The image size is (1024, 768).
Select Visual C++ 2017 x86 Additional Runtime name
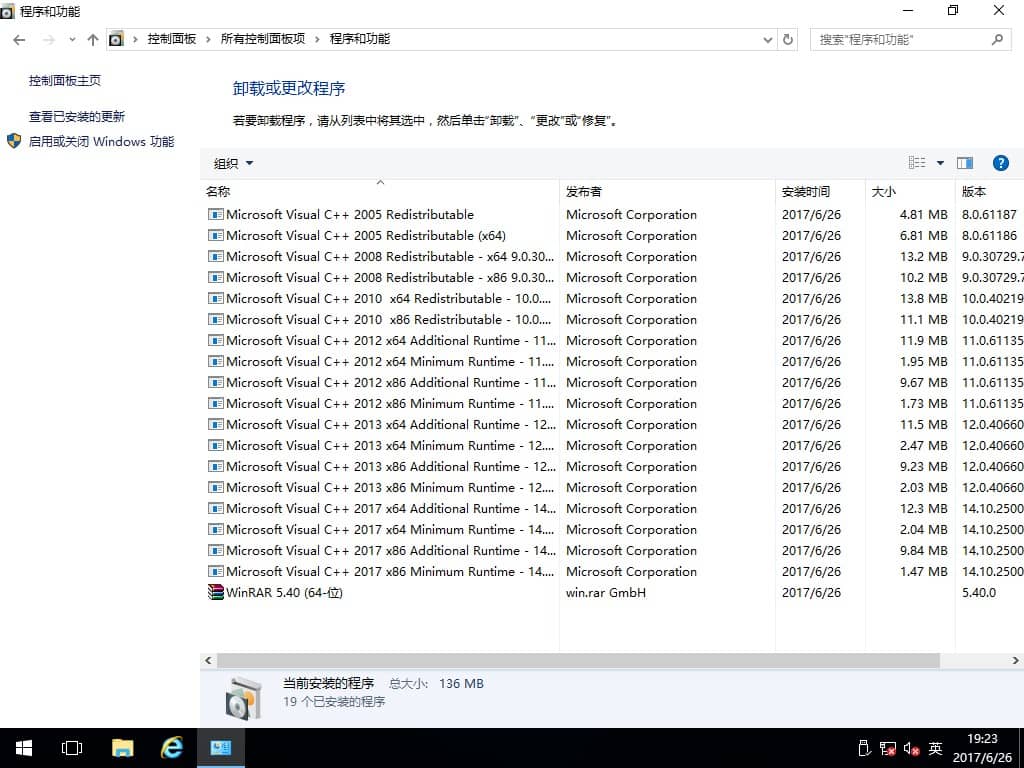391,551
